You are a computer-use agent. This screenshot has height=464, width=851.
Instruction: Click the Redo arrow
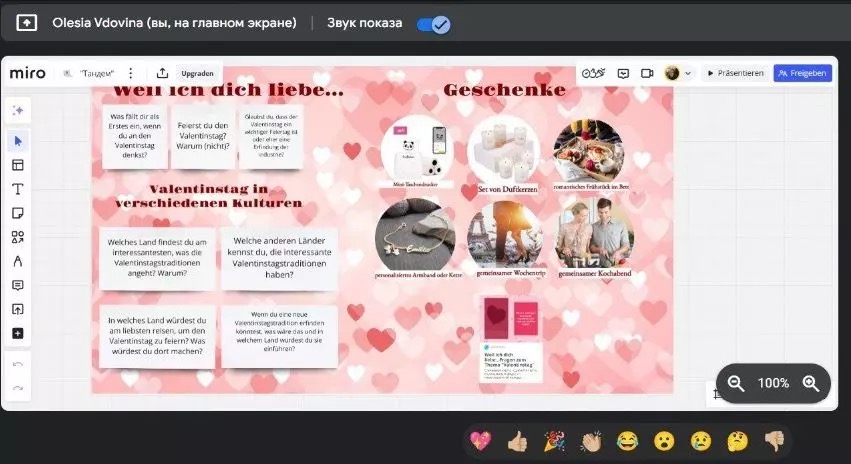(18, 388)
